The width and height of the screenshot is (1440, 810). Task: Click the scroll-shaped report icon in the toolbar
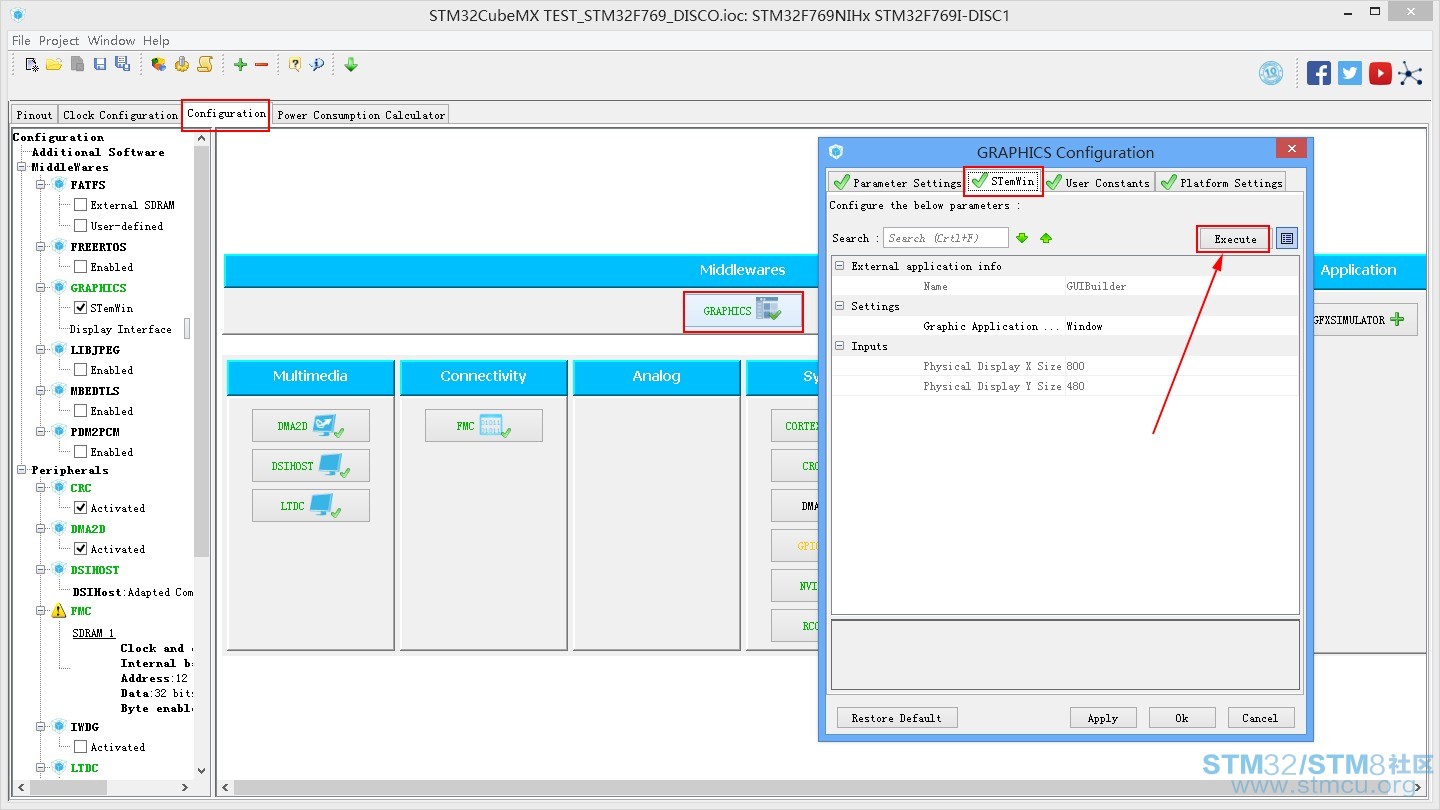point(205,64)
